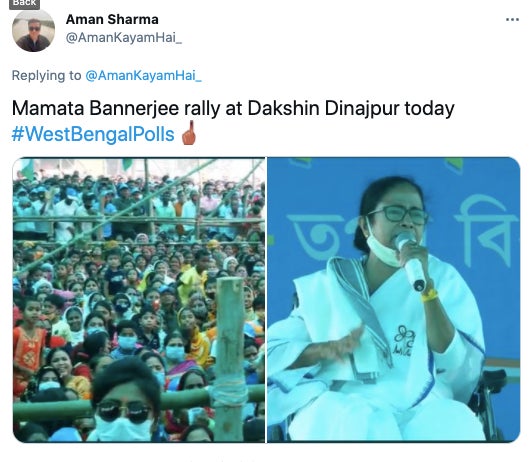Click the tweet text about Dakshin Dinajpur rally
This screenshot has height=462, width=532.
pos(233,109)
